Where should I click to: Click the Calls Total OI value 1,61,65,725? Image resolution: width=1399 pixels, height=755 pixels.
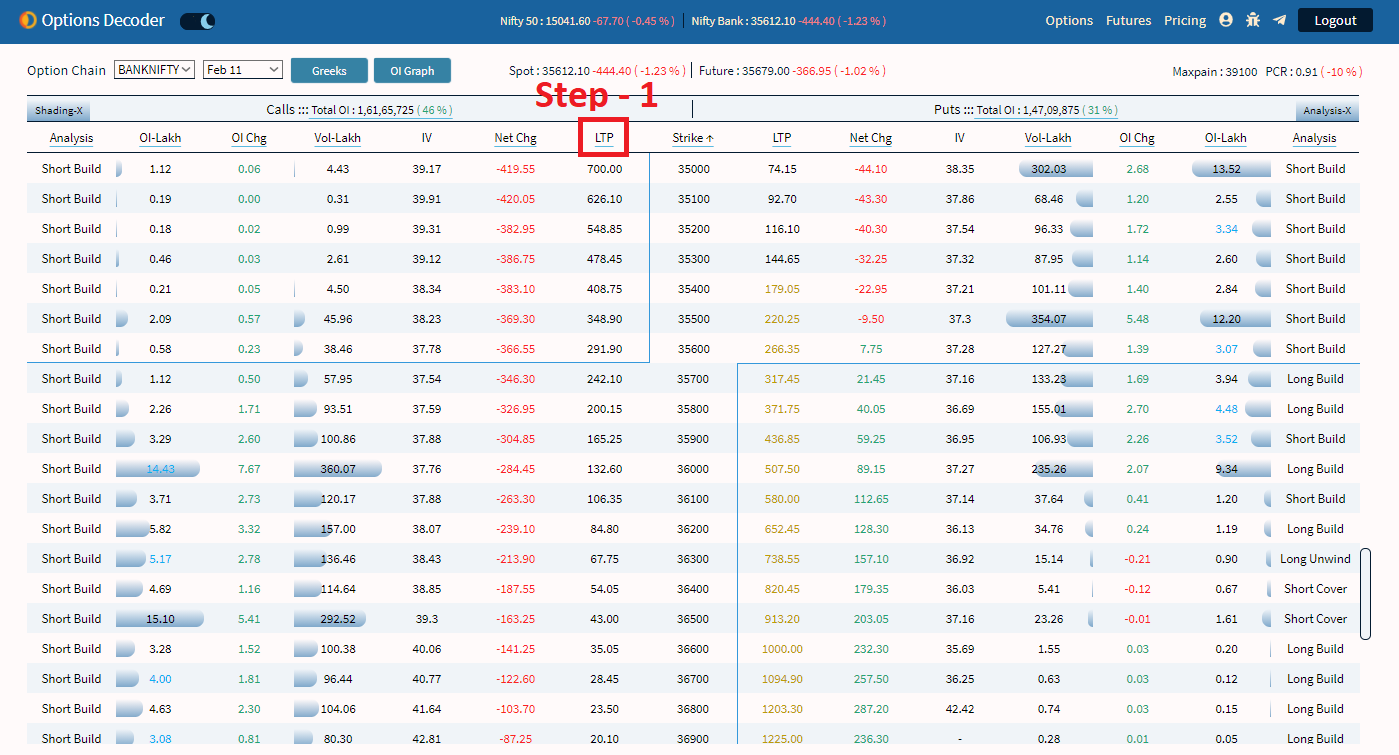pyautogui.click(x=385, y=110)
